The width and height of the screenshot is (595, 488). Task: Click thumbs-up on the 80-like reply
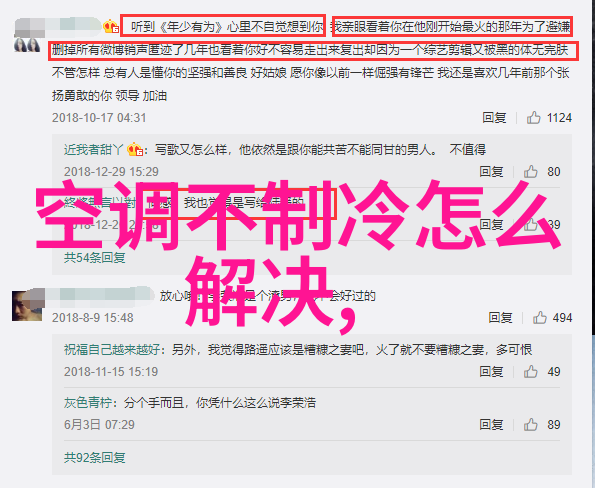[x=530, y=172]
